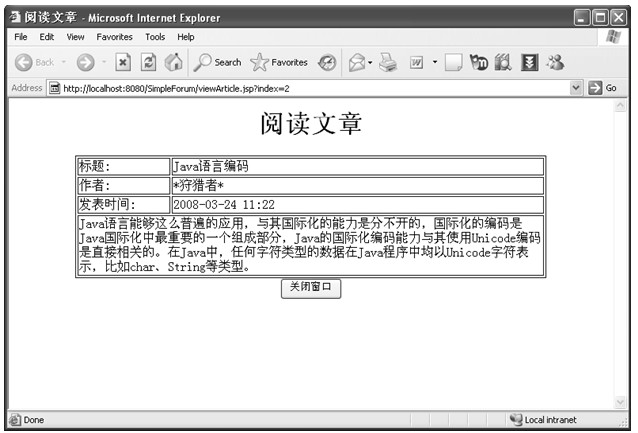This screenshot has height=433, width=638.
Task: Open the Search pane from the toolbar
Action: [x=217, y=62]
